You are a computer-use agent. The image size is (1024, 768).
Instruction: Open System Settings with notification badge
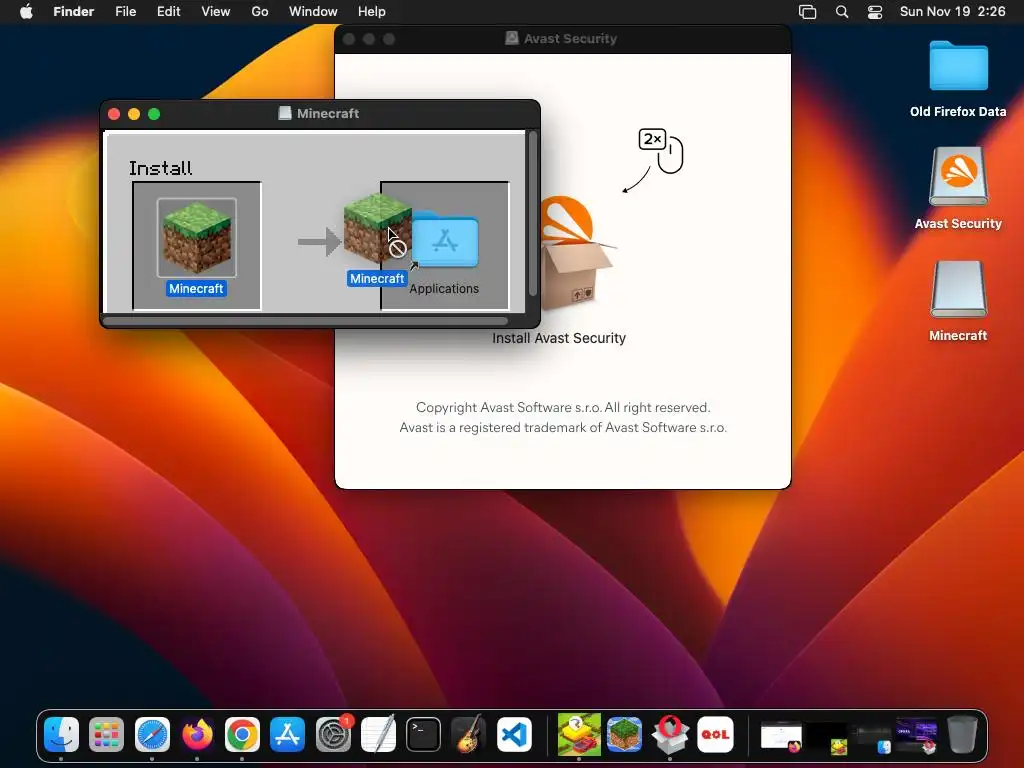333,734
